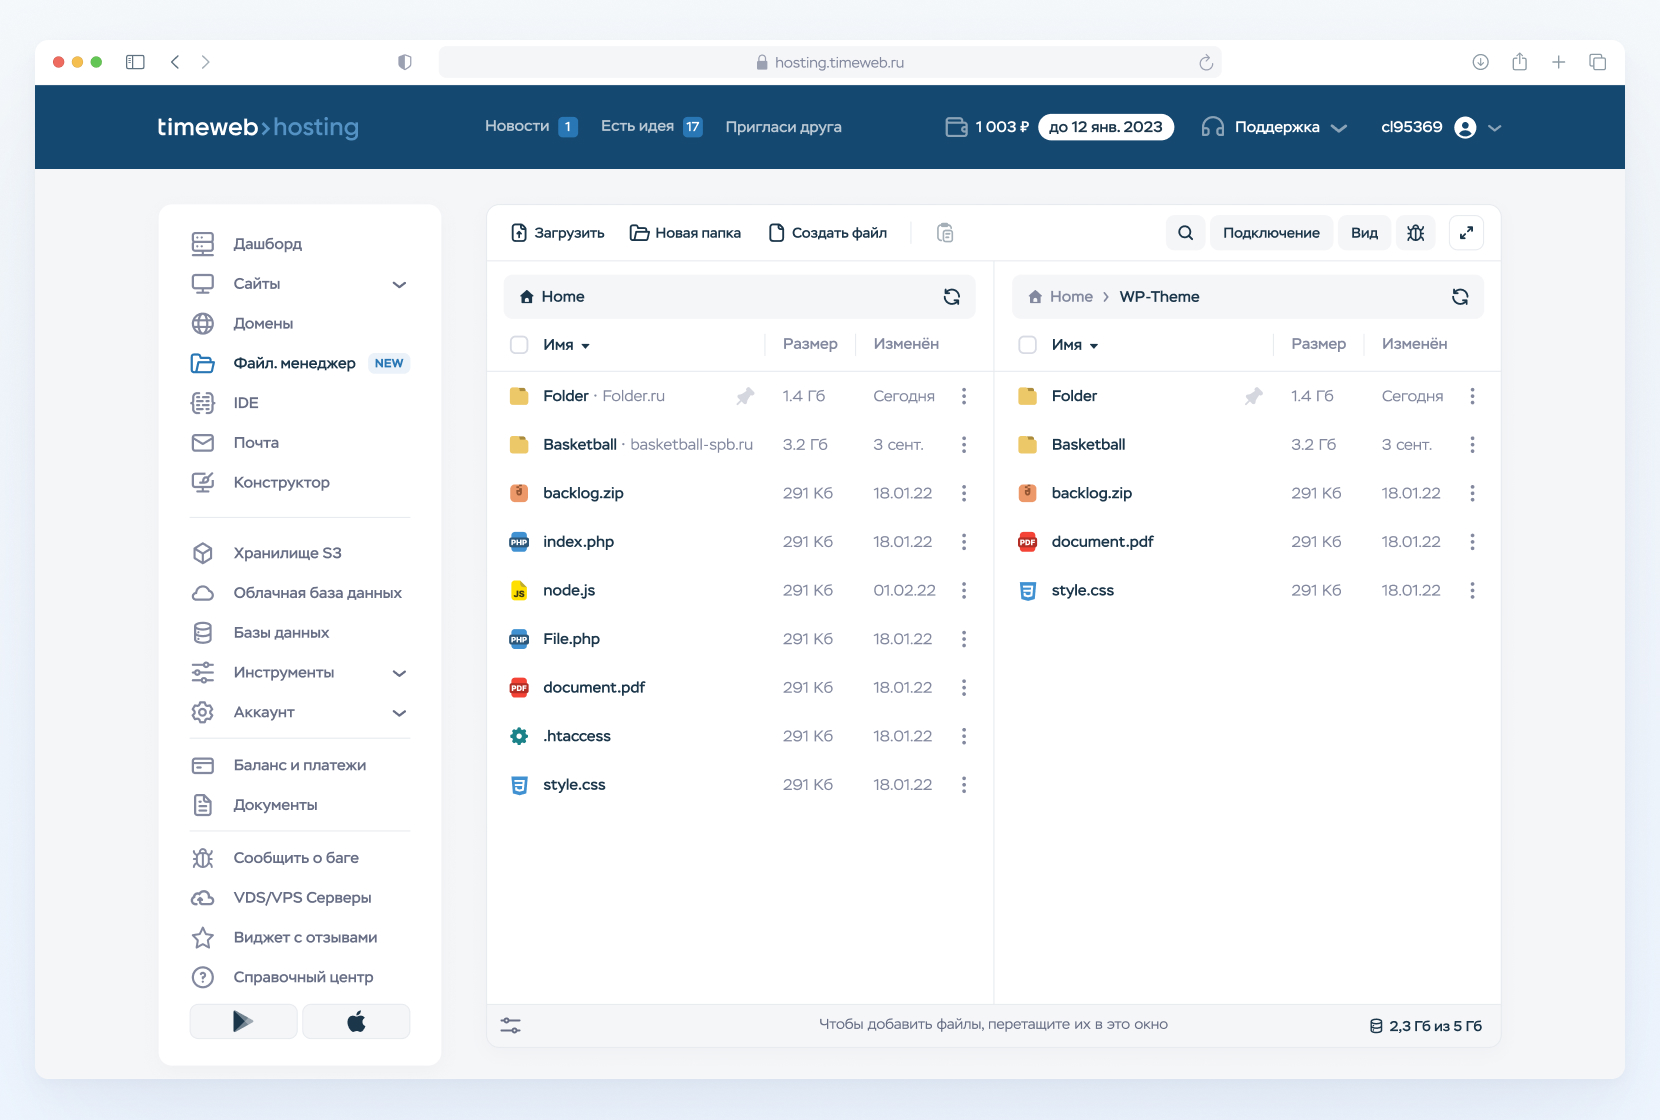Click Пригласи друга link
This screenshot has height=1120, width=1660.
[783, 127]
